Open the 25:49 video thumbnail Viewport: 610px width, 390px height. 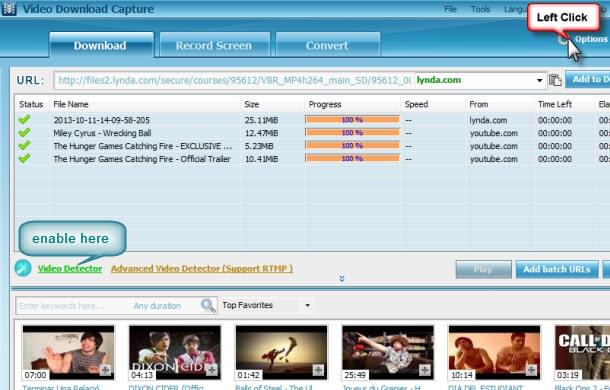click(x=388, y=353)
